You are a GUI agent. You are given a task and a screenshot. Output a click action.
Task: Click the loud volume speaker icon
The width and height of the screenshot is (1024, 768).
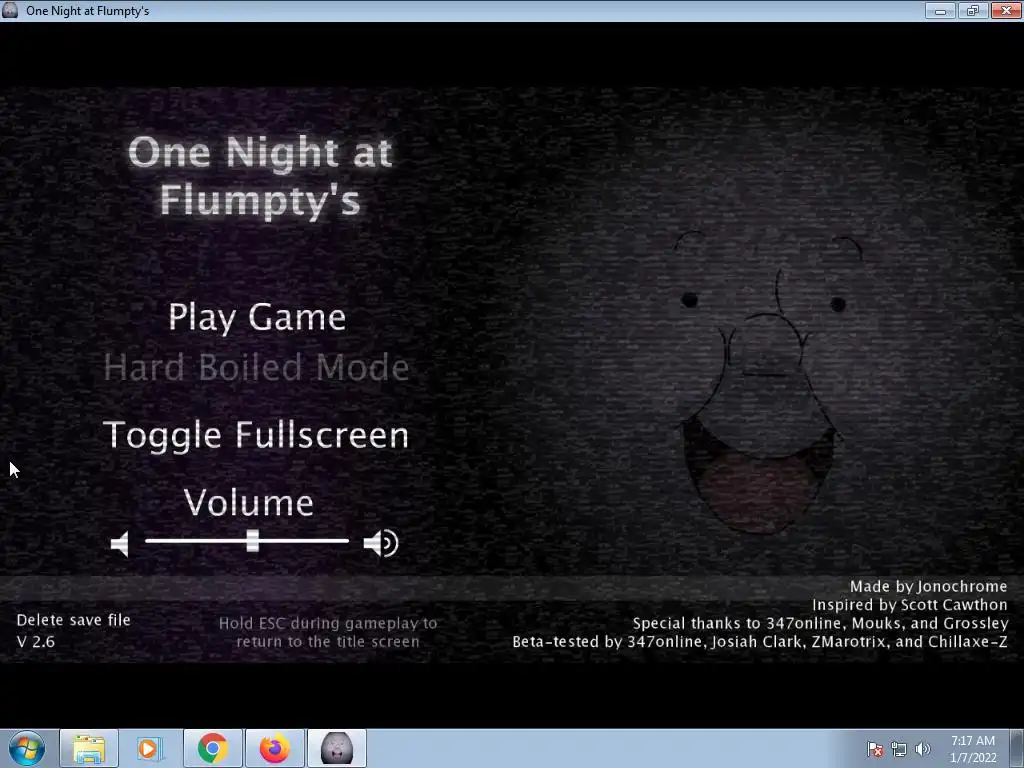[x=381, y=543]
